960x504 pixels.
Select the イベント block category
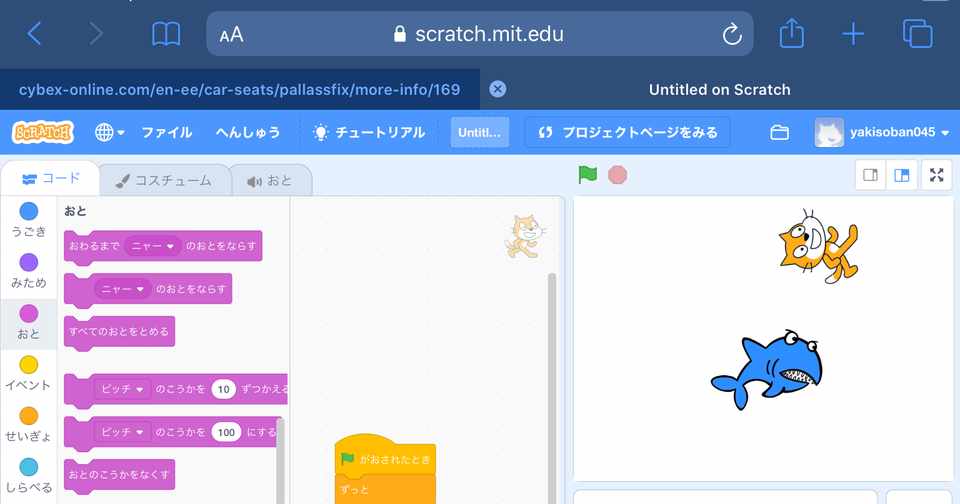(28, 373)
